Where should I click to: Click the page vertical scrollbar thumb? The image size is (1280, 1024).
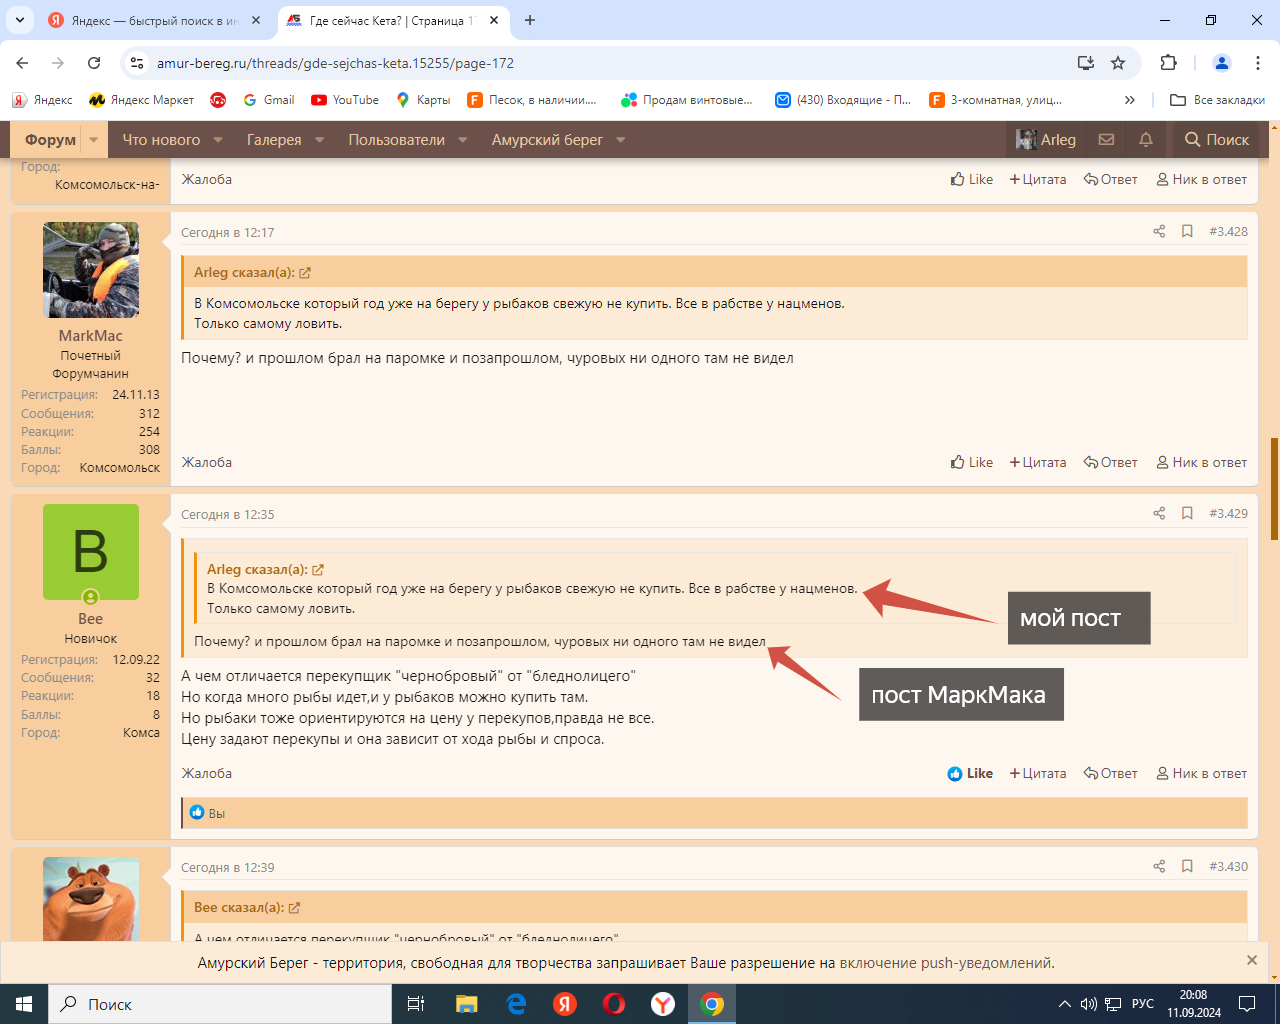(x=1273, y=490)
